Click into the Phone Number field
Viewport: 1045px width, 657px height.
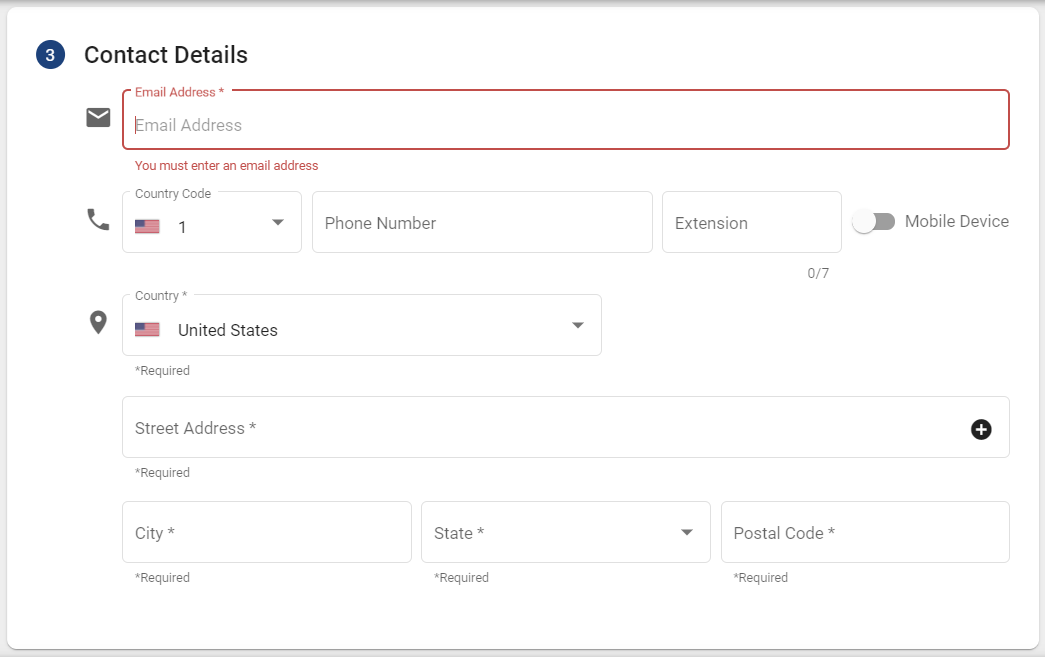[482, 223]
